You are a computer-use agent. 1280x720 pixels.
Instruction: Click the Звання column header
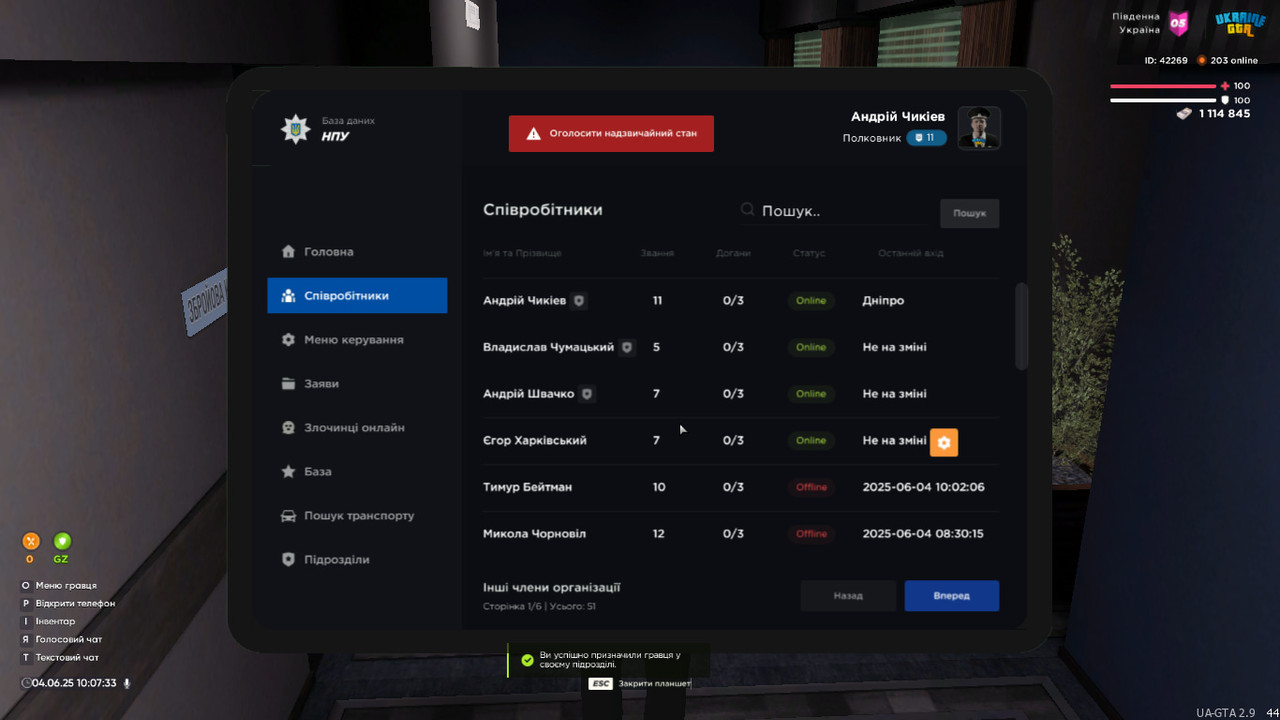[657, 253]
